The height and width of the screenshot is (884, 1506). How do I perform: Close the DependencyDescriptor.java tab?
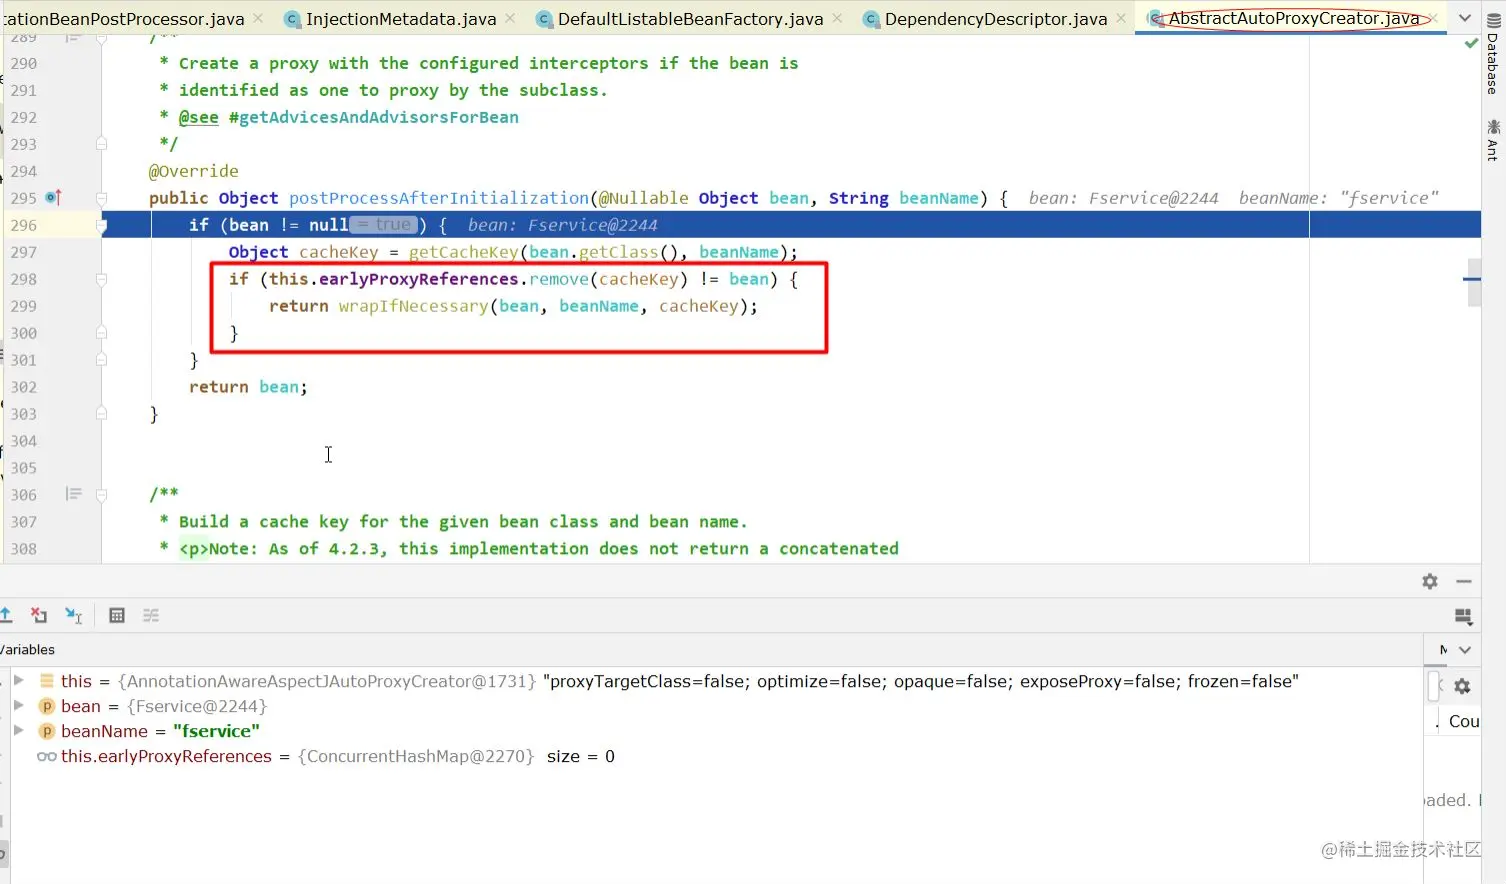[x=1122, y=18]
